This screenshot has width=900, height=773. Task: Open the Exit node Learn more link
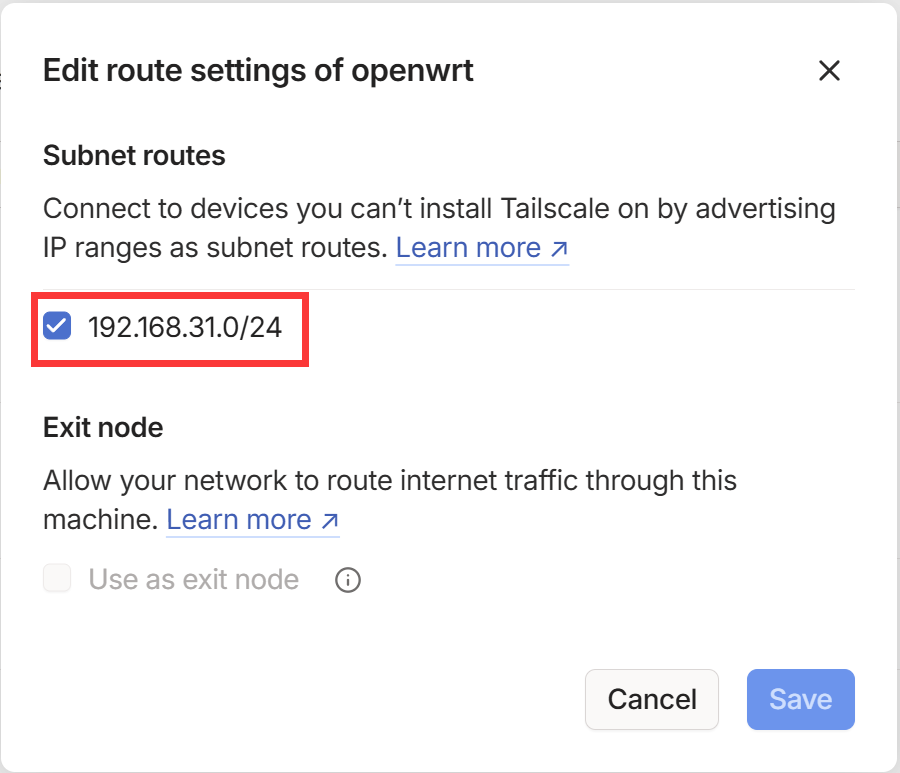point(239,520)
